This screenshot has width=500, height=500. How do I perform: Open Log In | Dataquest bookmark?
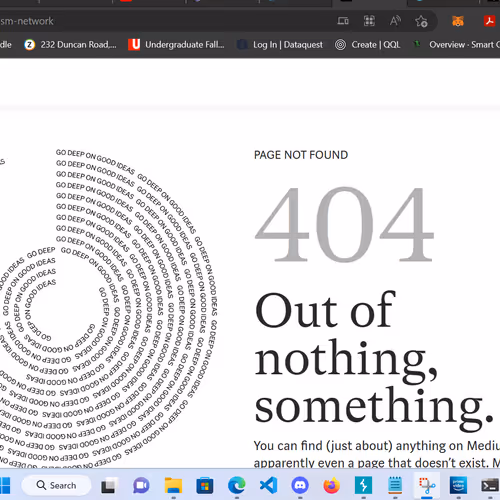pos(280,45)
